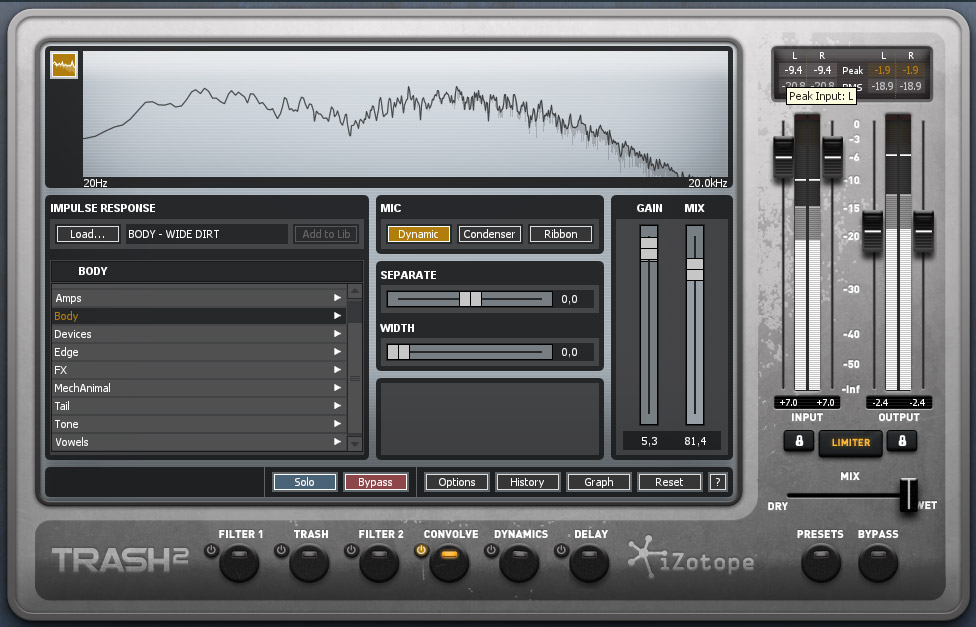Switch to the Ribbon mic type

click(560, 233)
